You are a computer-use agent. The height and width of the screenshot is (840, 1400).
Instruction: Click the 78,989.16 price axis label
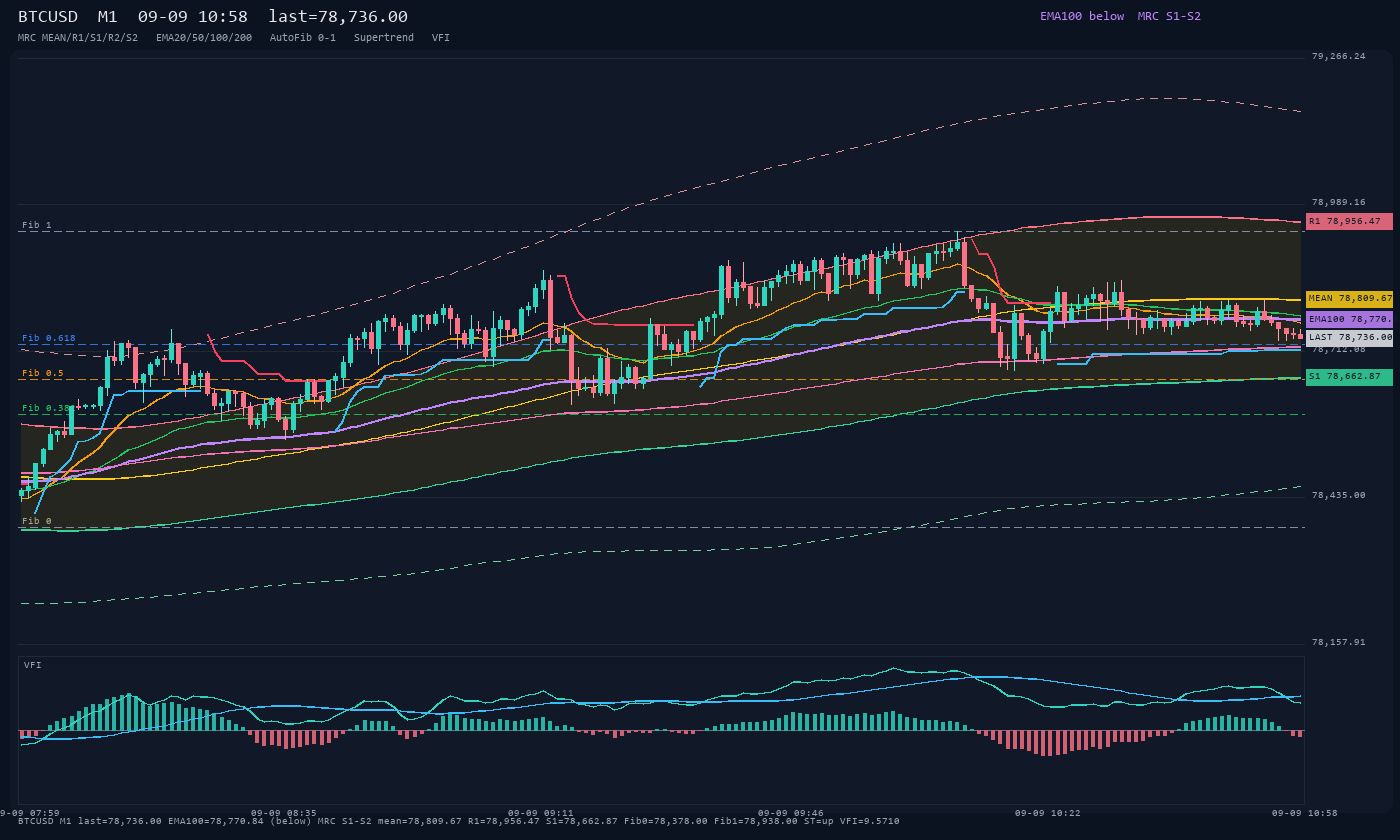click(x=1338, y=202)
